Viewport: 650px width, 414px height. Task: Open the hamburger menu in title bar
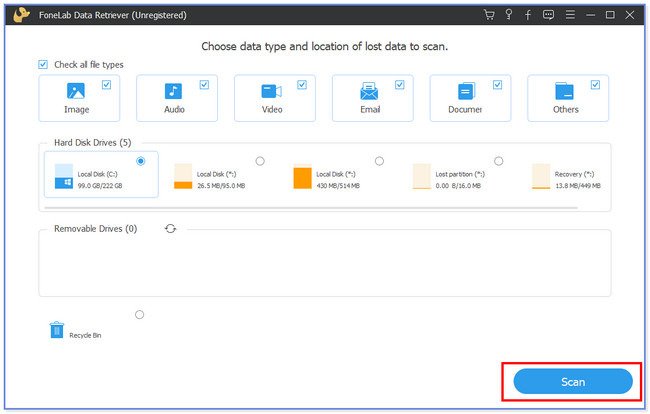click(570, 15)
